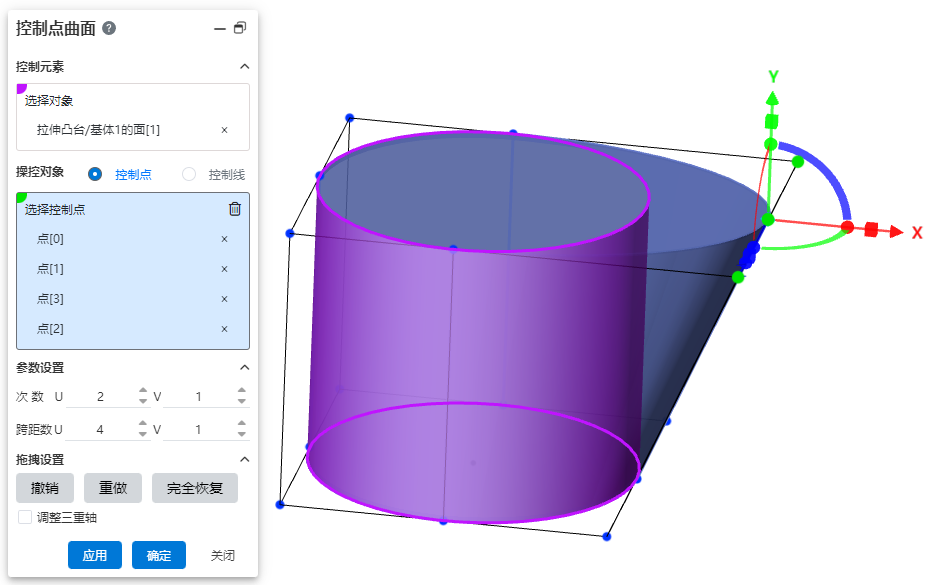Click the 确定 button
935x585 pixels.
(159, 555)
